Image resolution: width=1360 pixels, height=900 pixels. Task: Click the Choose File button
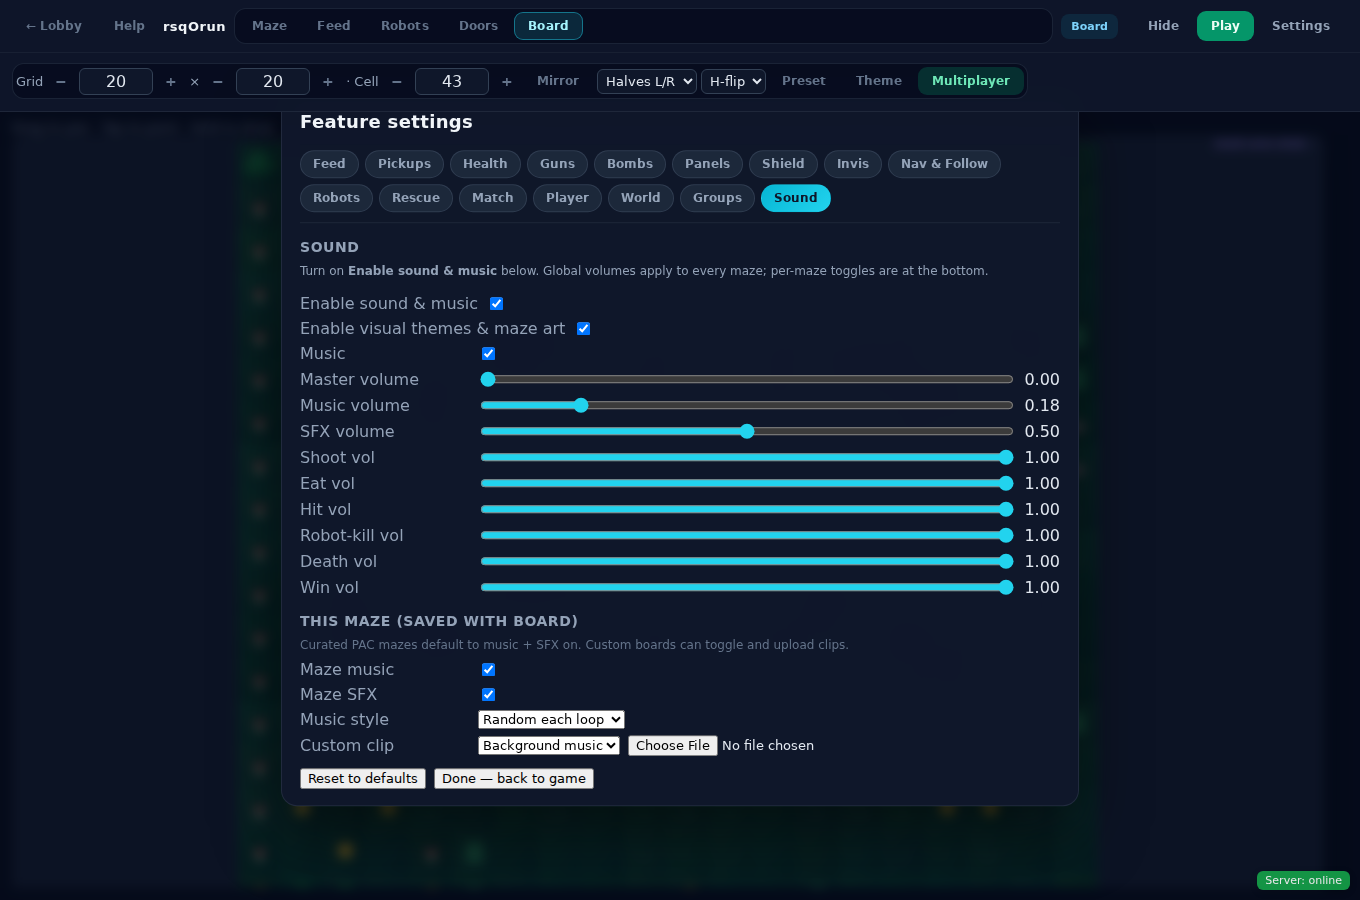(673, 745)
